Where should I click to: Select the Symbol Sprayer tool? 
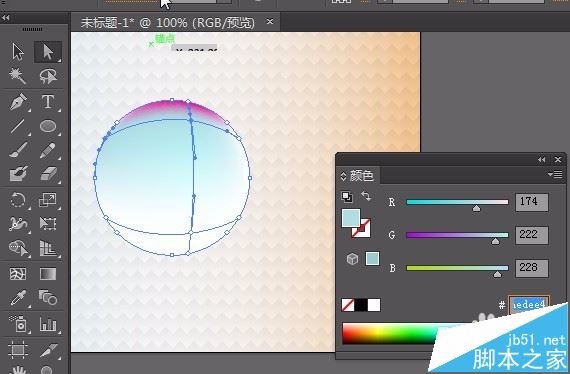(18, 323)
